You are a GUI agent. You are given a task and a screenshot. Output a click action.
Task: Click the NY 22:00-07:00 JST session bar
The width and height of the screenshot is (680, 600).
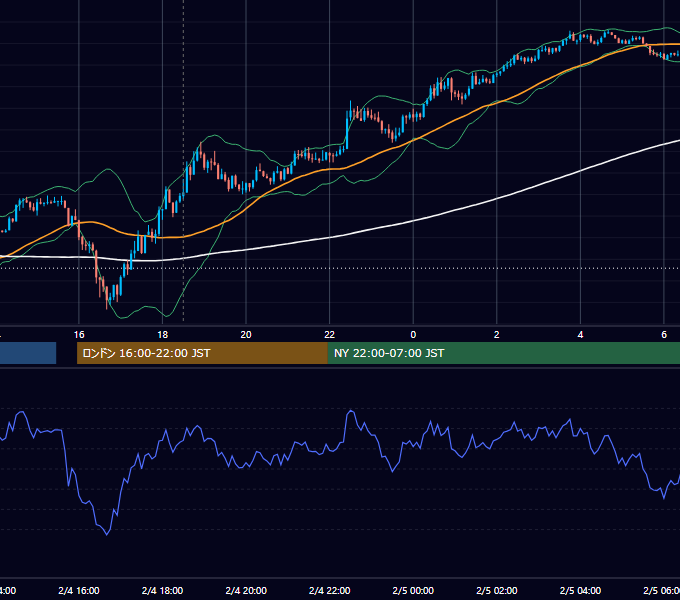(503, 353)
